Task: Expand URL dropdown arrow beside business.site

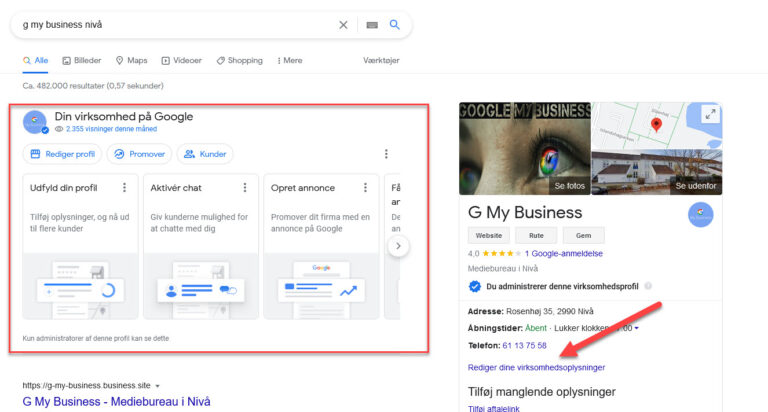Action: 158,386
